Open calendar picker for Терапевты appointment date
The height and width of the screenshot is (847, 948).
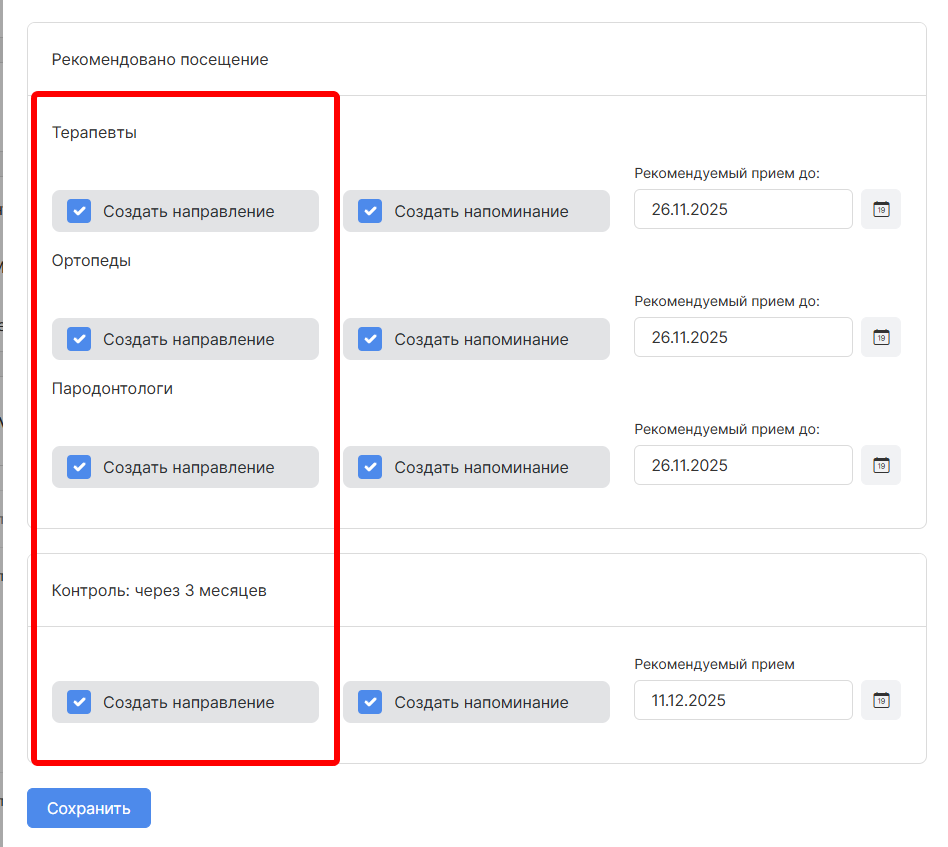pos(881,210)
